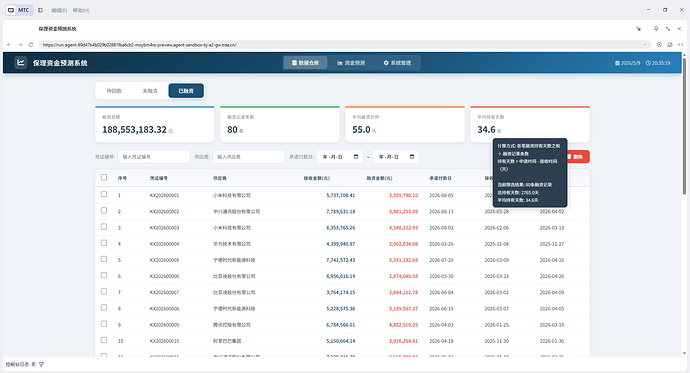
Task: Click the bar chart icon of 资金预测
Action: [x=340, y=63]
